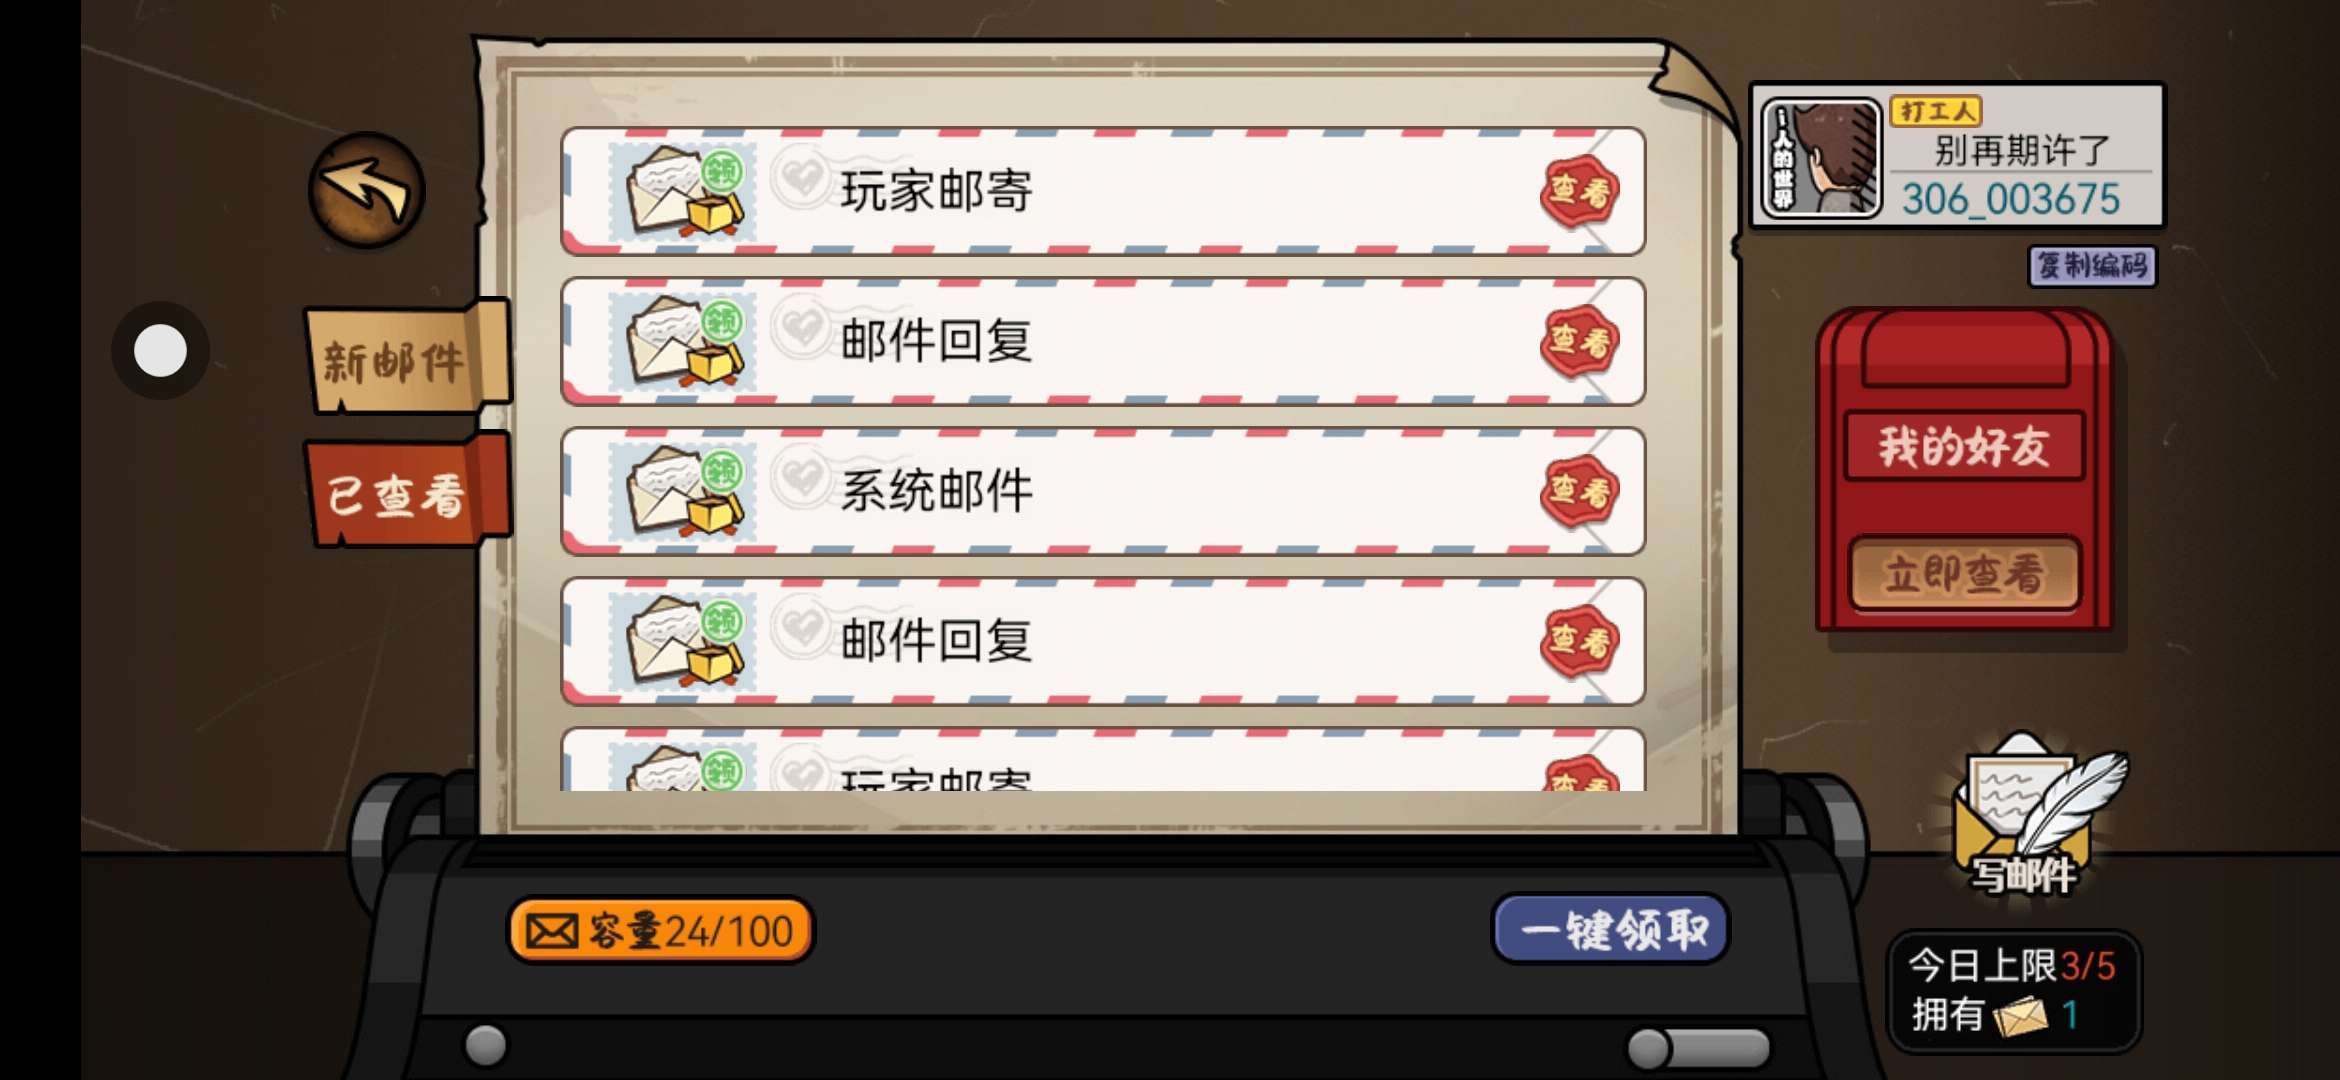Tap the 查看 seal on 系统邮件
The height and width of the screenshot is (1080, 2340).
[1580, 491]
